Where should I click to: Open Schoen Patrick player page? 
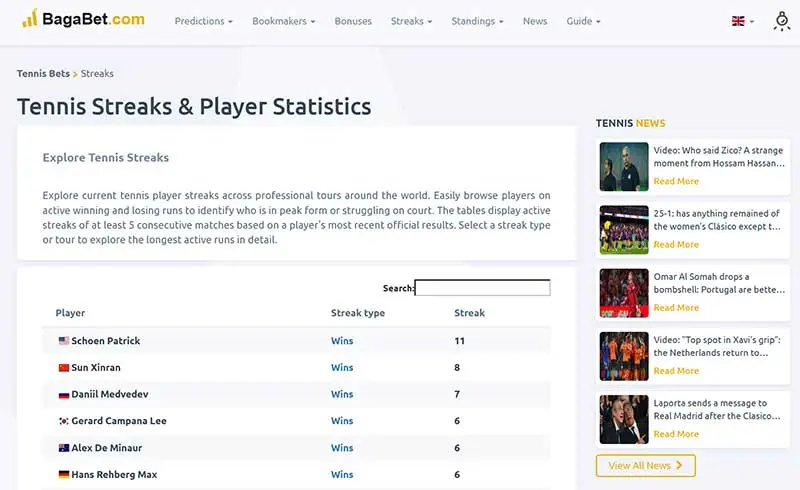pos(106,340)
